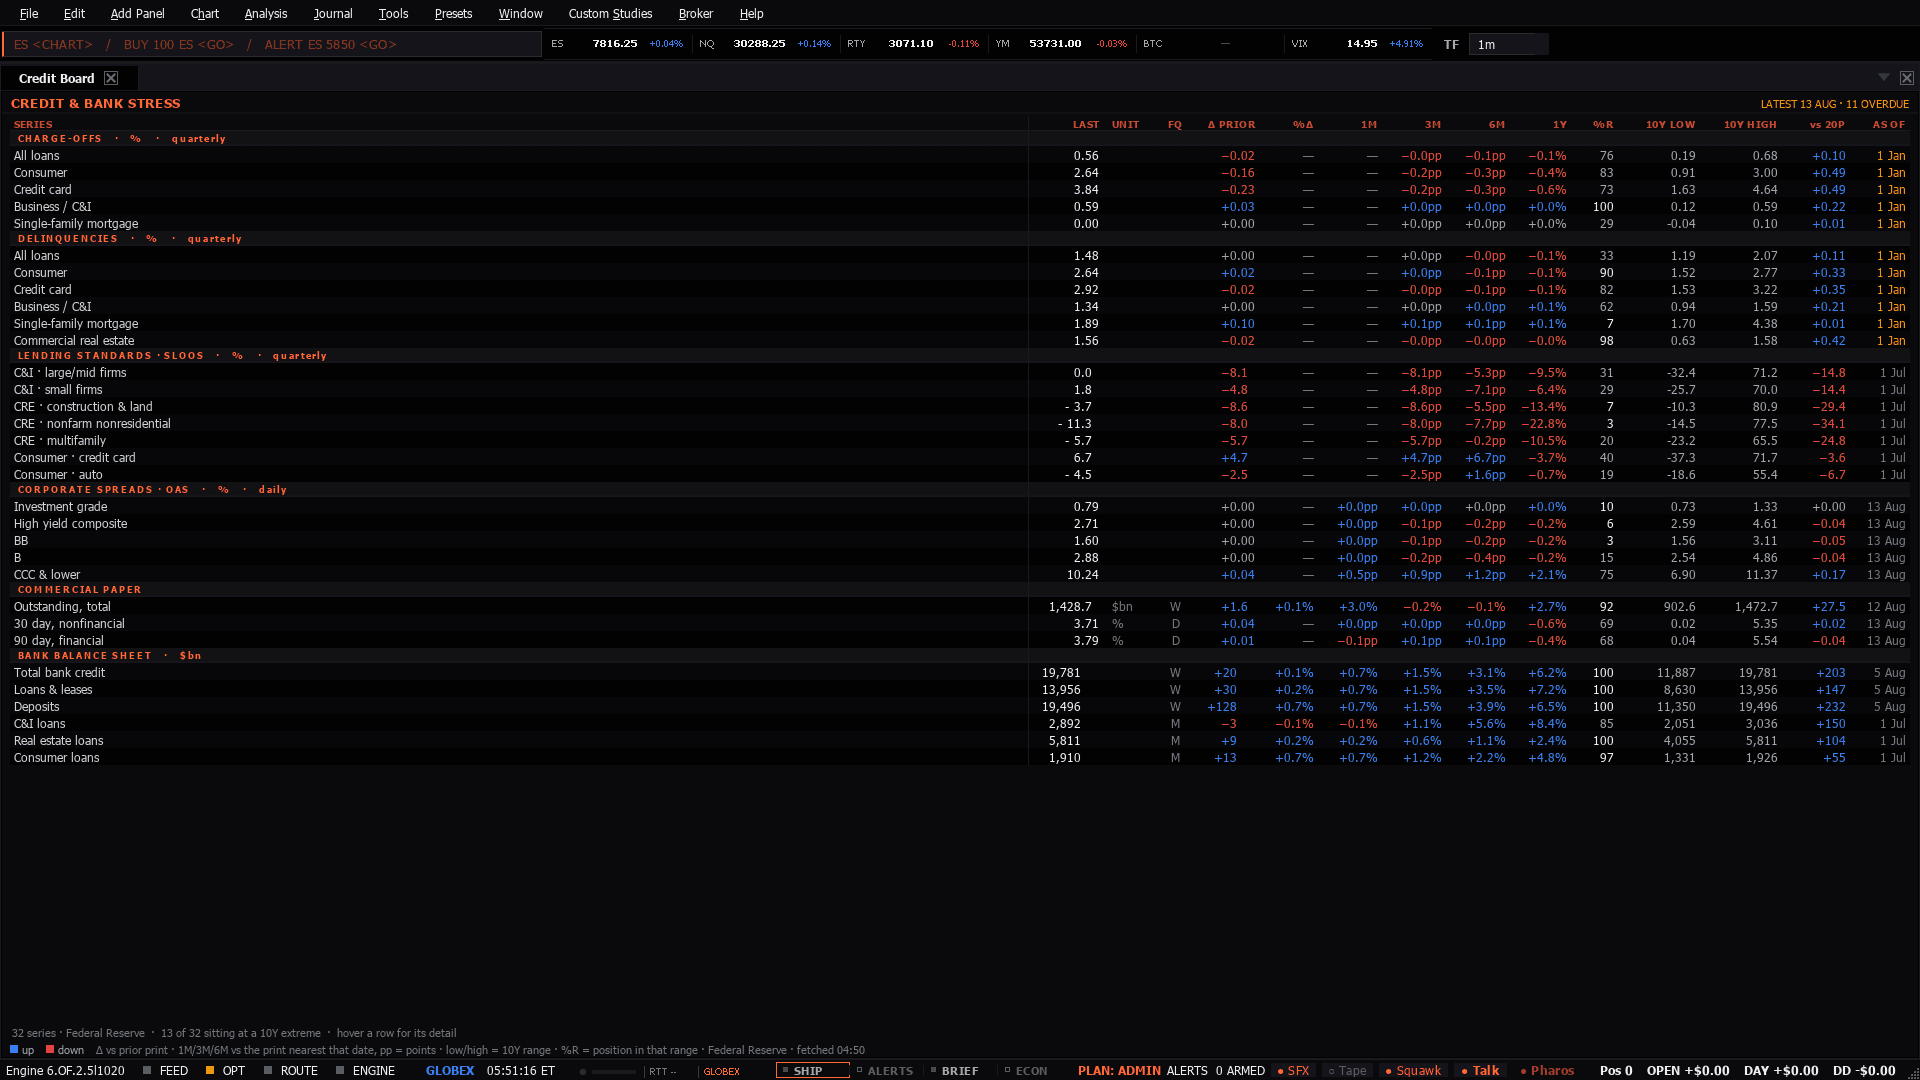This screenshot has height=1080, width=1920.
Task: Open the File menu
Action: [29, 13]
